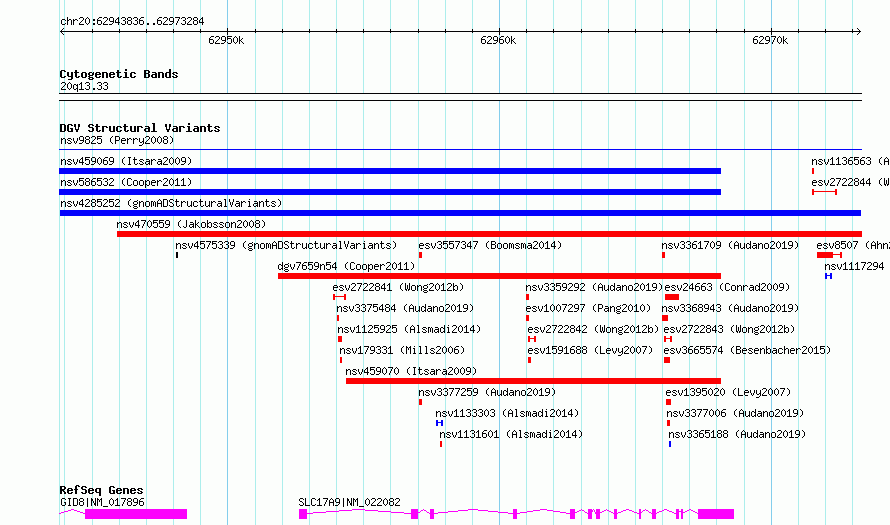Screen dimensions: 890x525
Task: Click the nsv459069 (Itsara2009) blue variant bar
Action: [390, 171]
